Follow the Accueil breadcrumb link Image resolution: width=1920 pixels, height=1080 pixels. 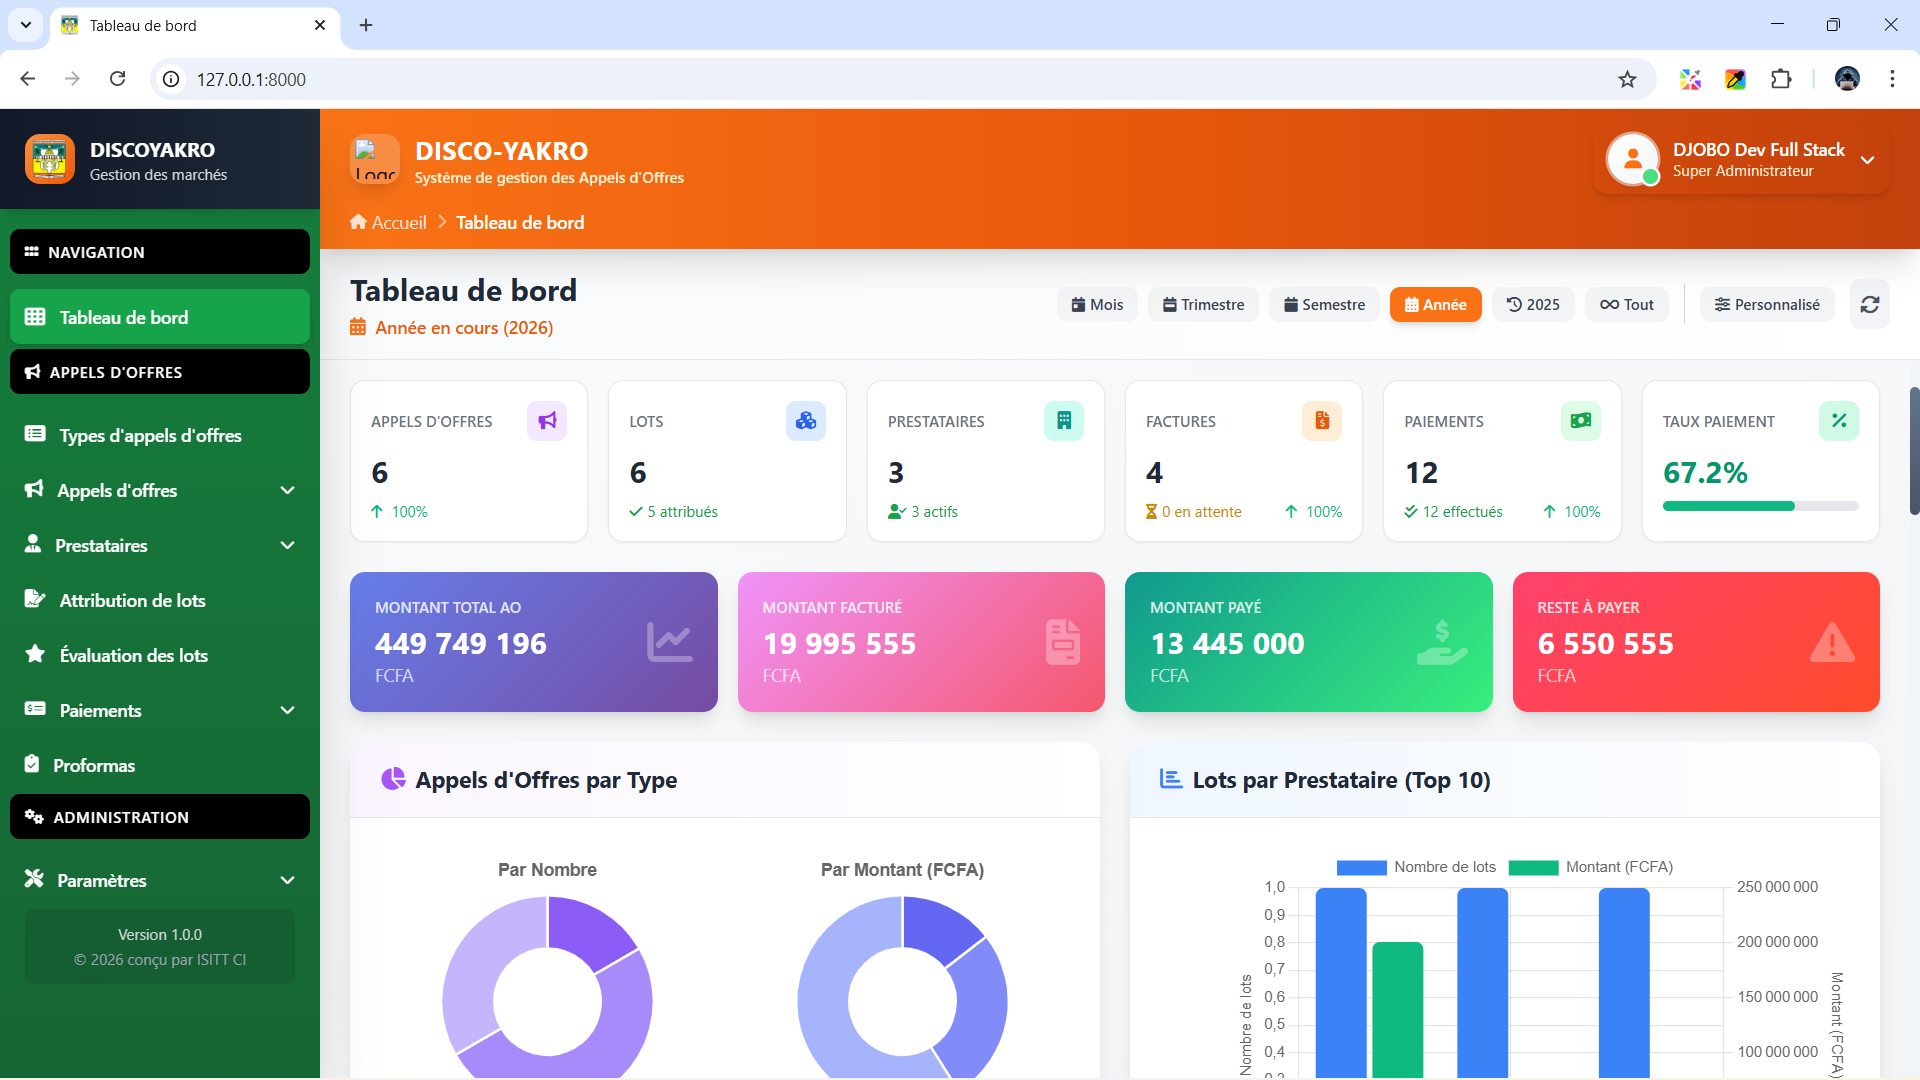[x=388, y=223]
